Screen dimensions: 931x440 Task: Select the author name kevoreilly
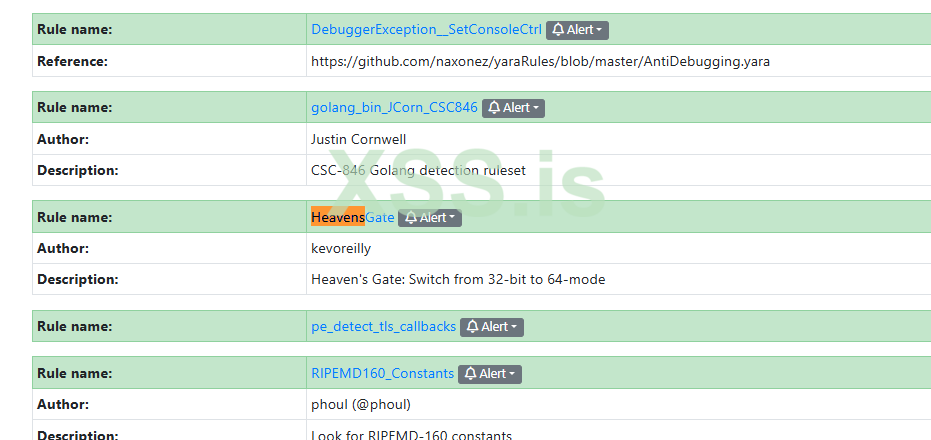[x=341, y=248]
